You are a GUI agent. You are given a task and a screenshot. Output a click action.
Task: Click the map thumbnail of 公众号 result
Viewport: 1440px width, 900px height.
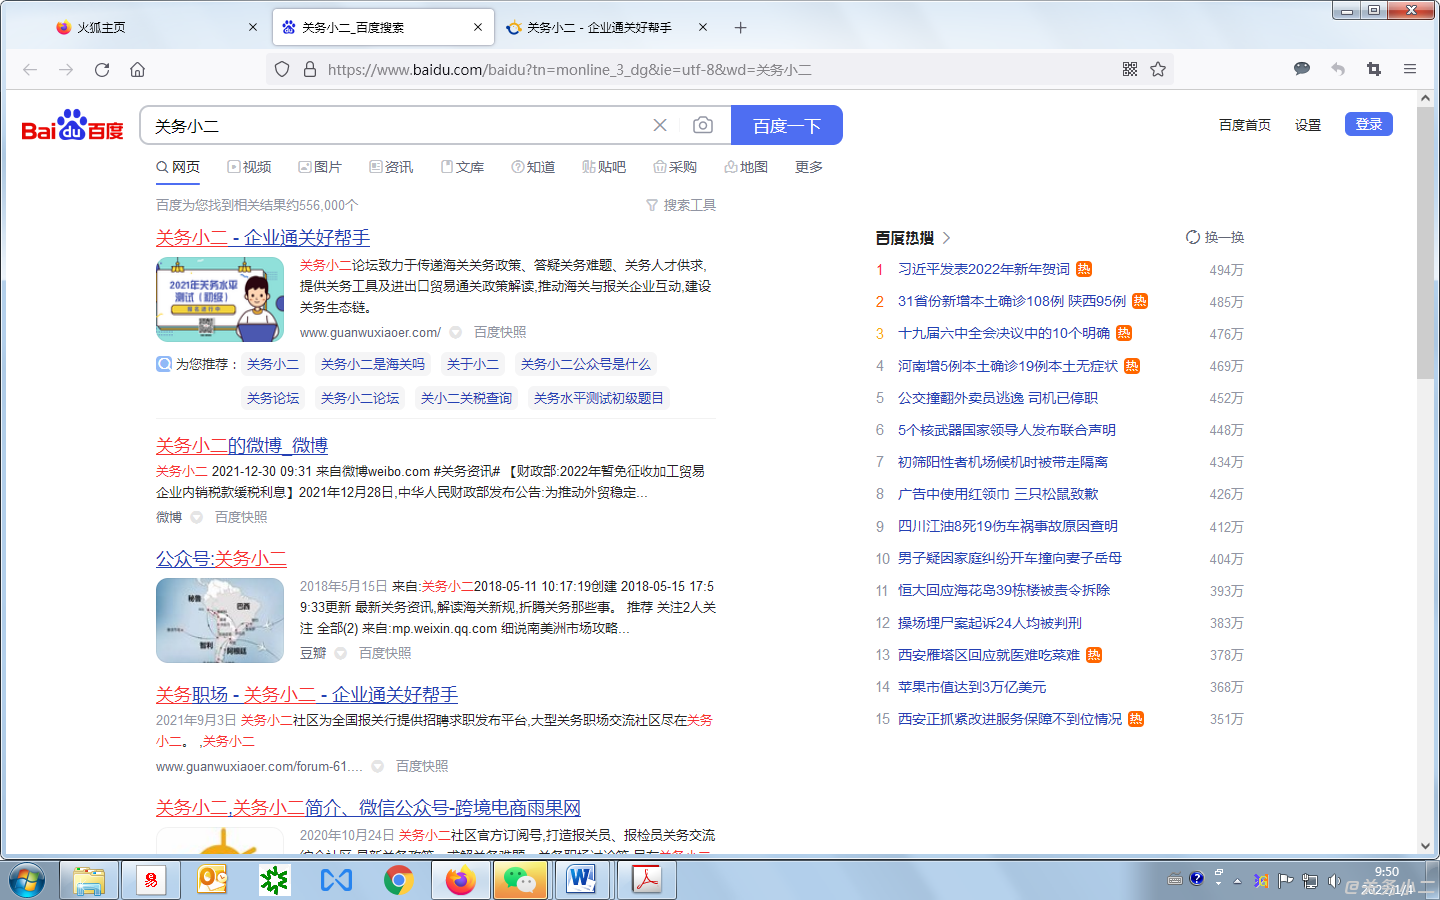click(x=220, y=620)
